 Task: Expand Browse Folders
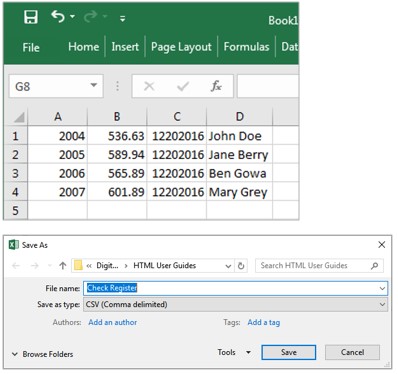(x=42, y=354)
